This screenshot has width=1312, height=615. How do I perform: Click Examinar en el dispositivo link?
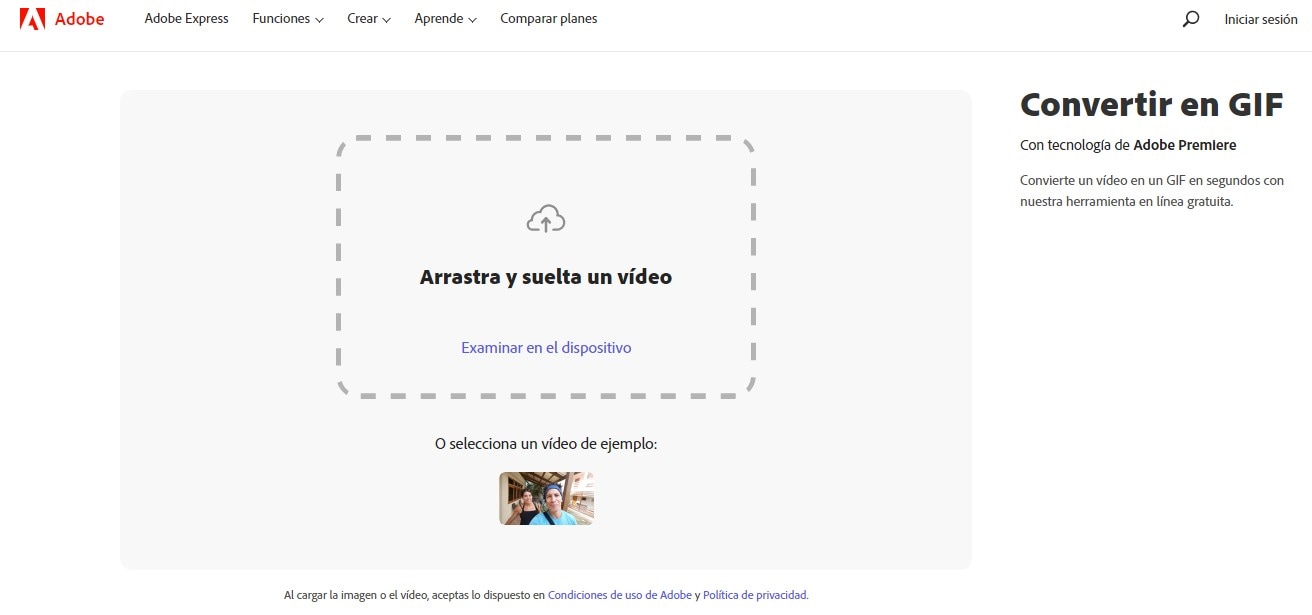coord(546,348)
